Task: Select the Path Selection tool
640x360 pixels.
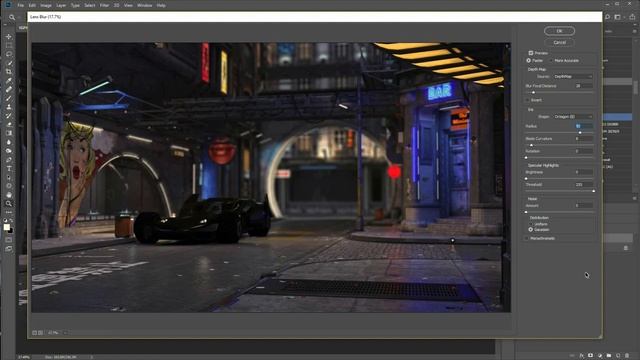Action: point(9,177)
